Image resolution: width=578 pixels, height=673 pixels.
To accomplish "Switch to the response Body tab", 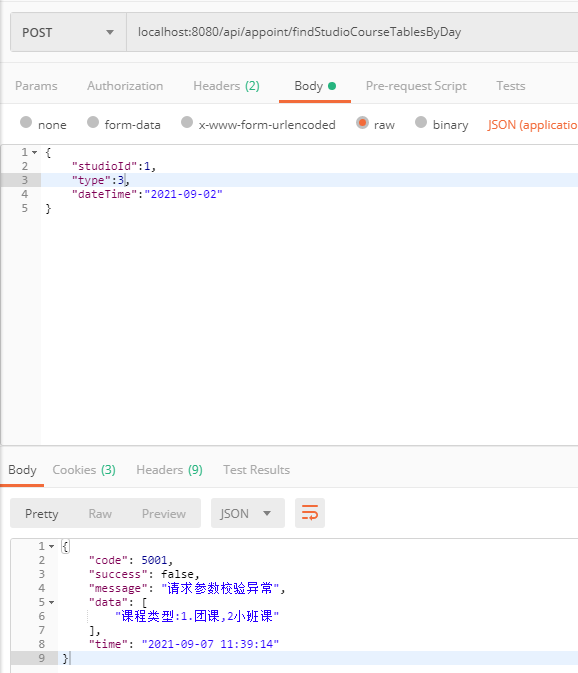I will pos(22,470).
